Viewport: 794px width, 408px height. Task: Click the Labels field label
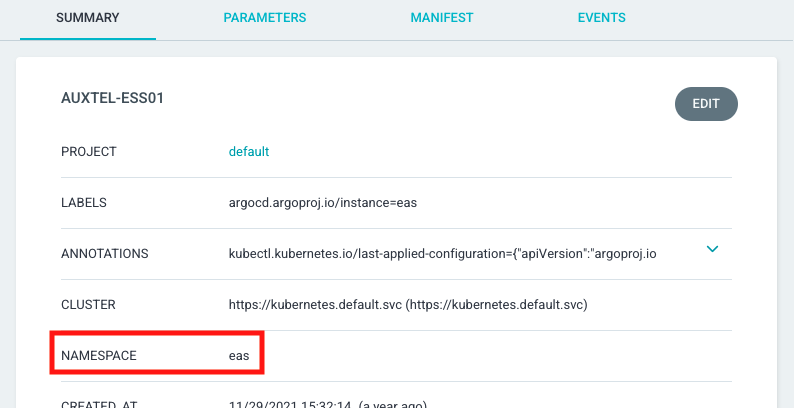coord(84,203)
